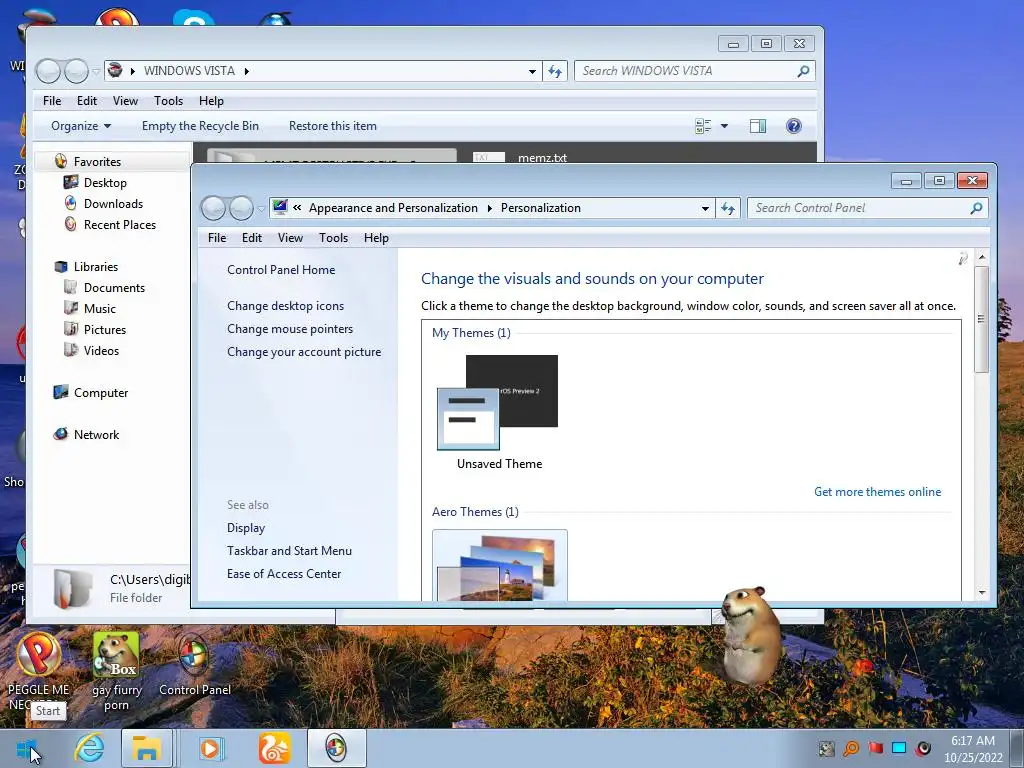Expand the breadcrumb arrow after WINDOWS VISTA
This screenshot has width=1024, height=768.
pyautogui.click(x=247, y=71)
